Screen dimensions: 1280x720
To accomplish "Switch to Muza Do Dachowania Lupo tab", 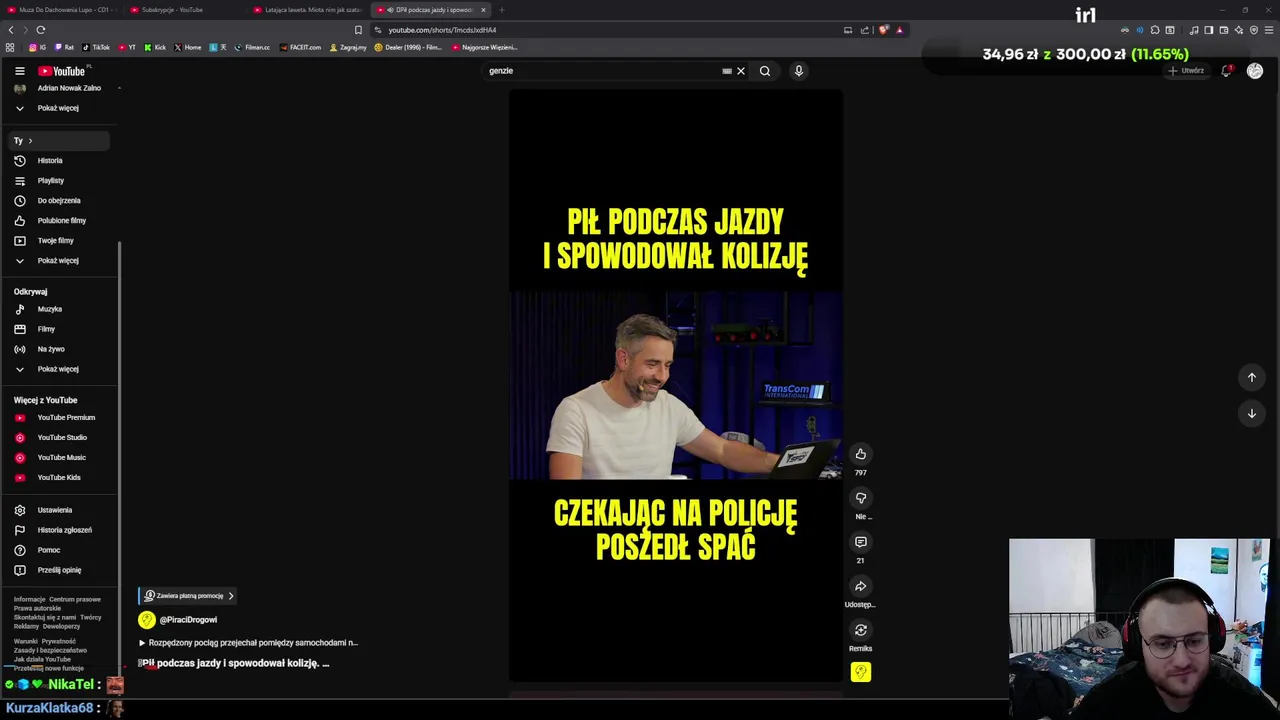I will pos(64,10).
